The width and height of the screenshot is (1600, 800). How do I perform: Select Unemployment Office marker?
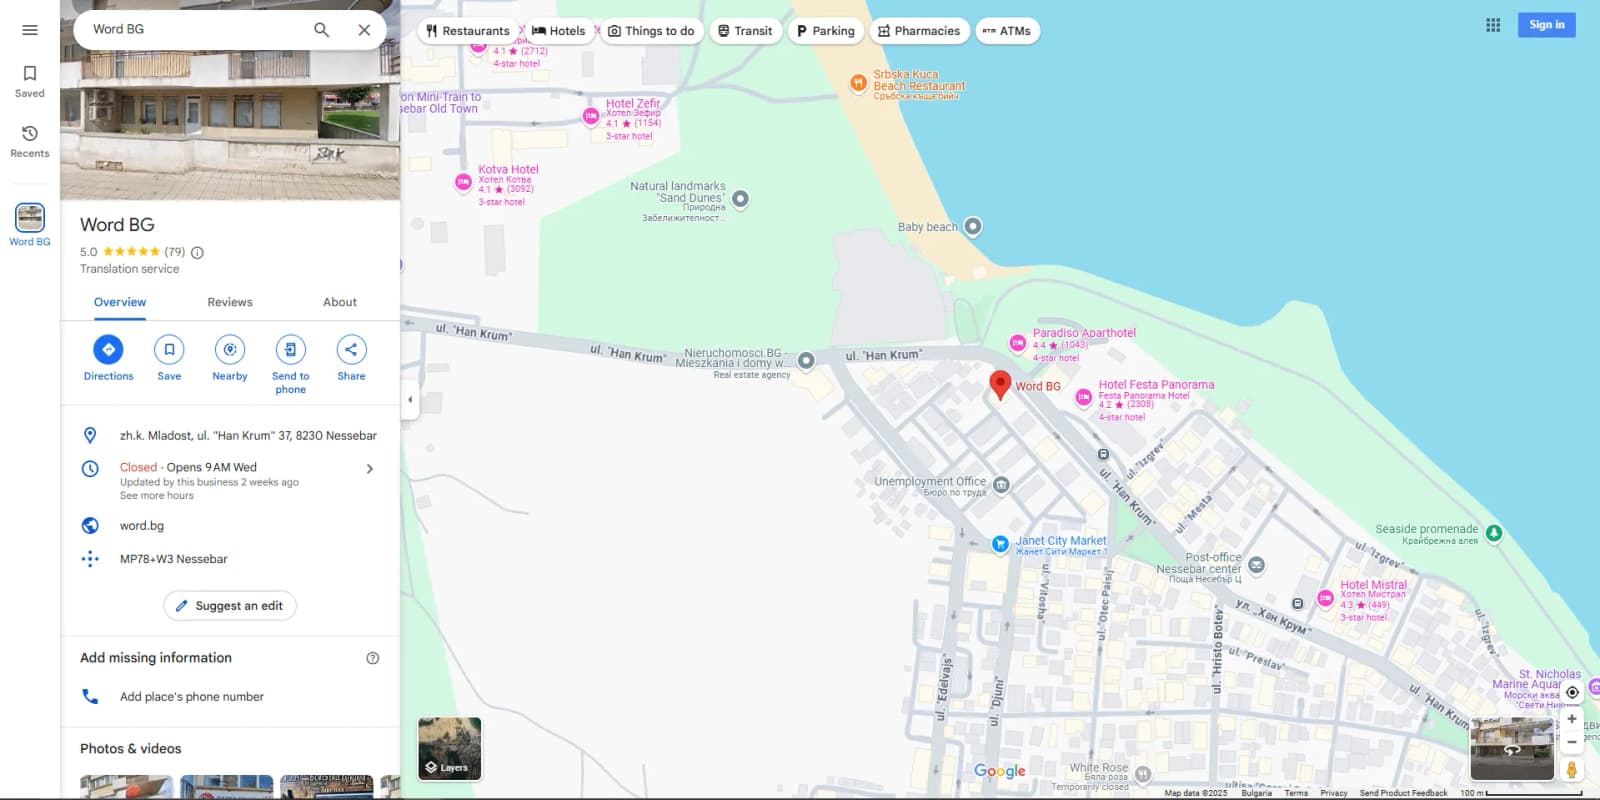(x=1001, y=486)
